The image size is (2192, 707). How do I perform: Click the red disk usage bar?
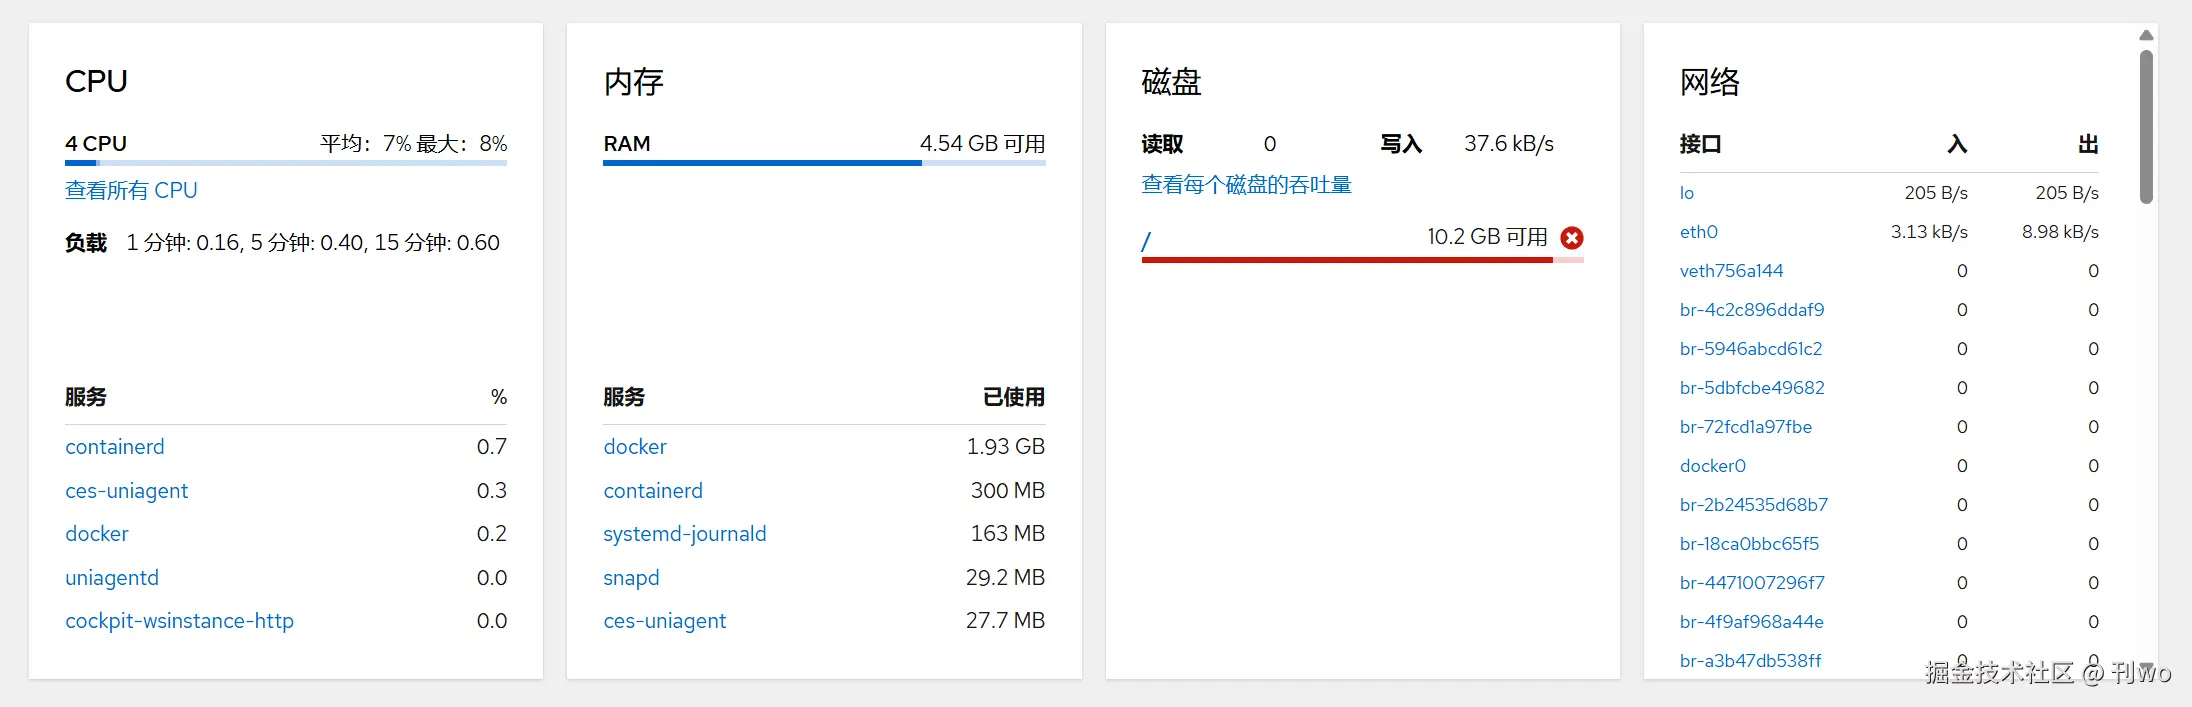click(x=1346, y=260)
